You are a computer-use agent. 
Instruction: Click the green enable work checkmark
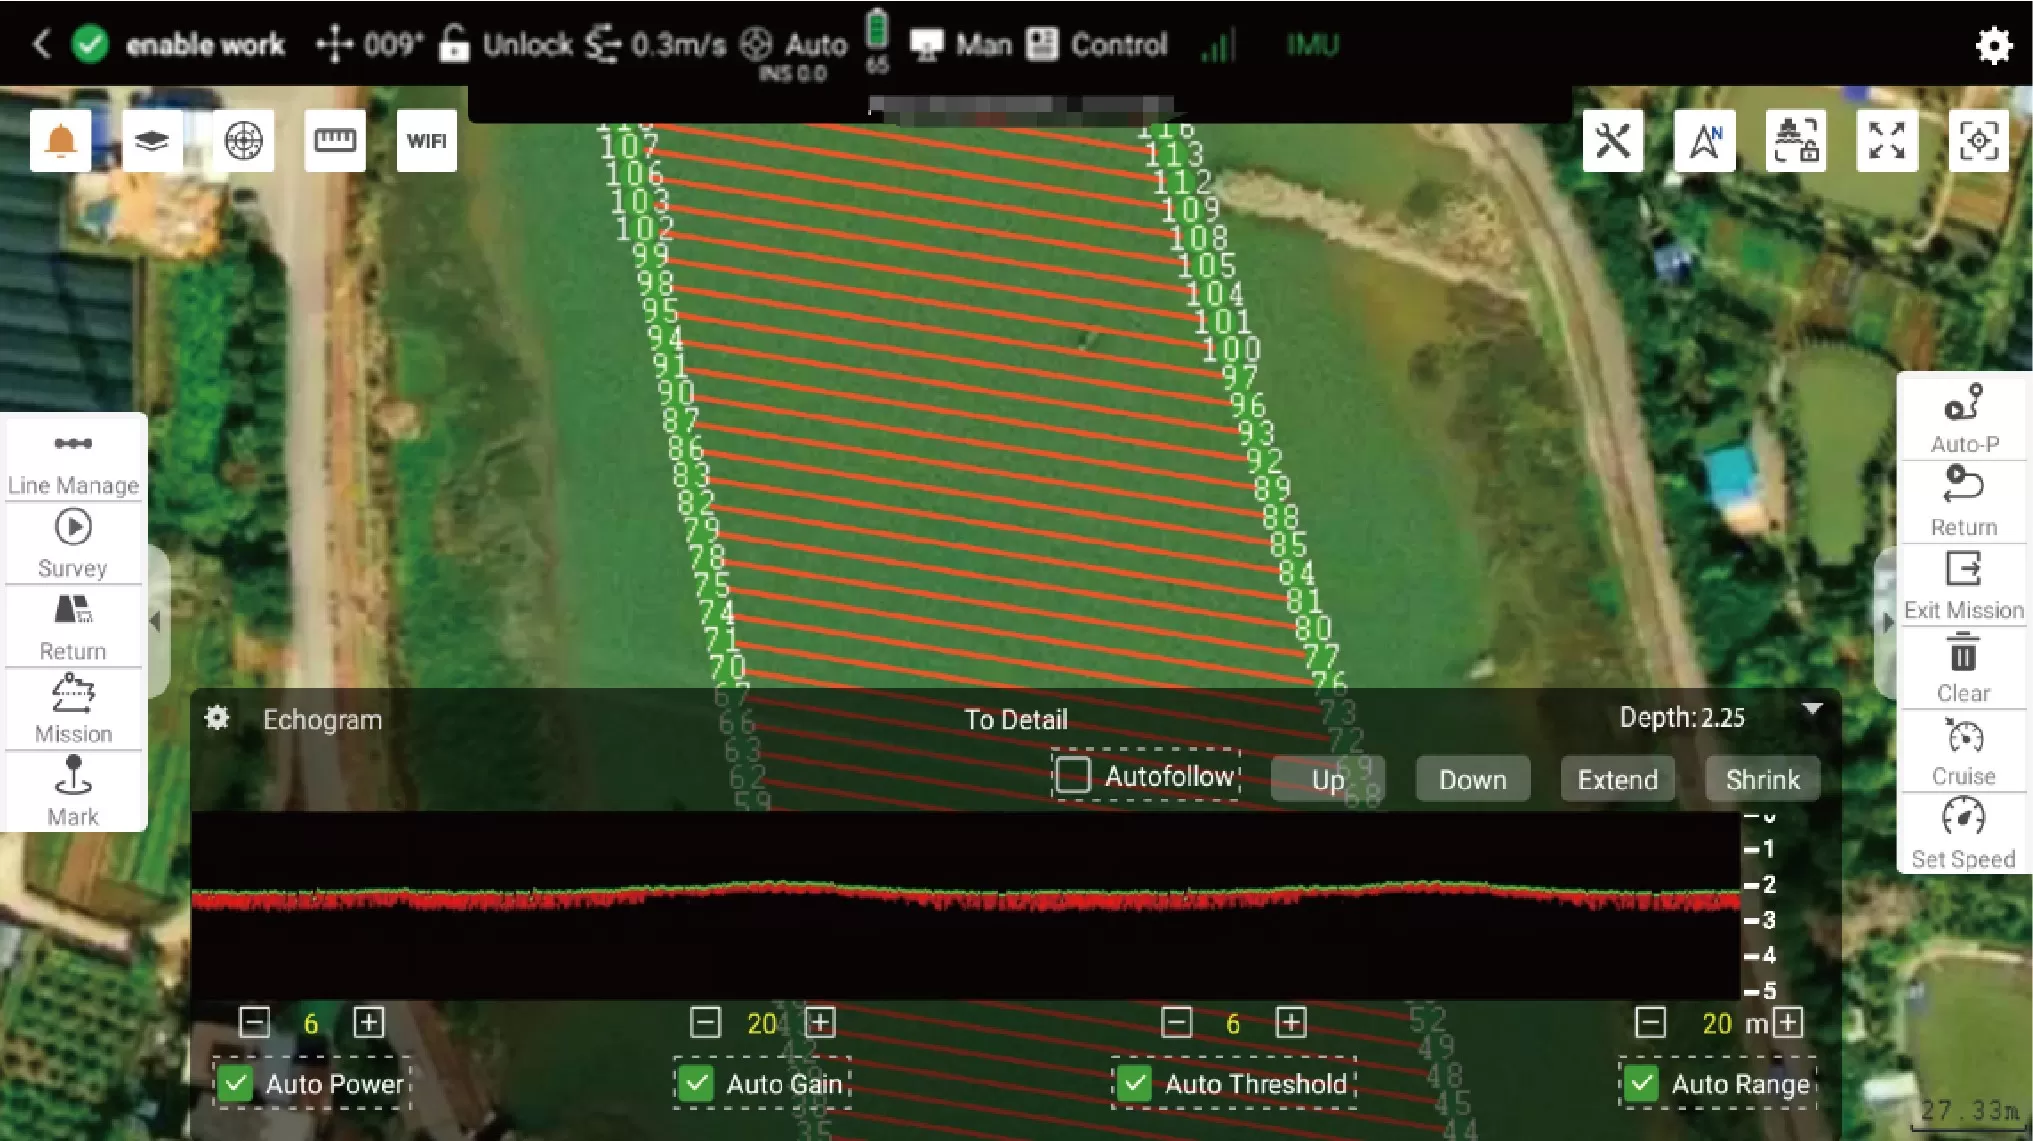click(x=90, y=44)
